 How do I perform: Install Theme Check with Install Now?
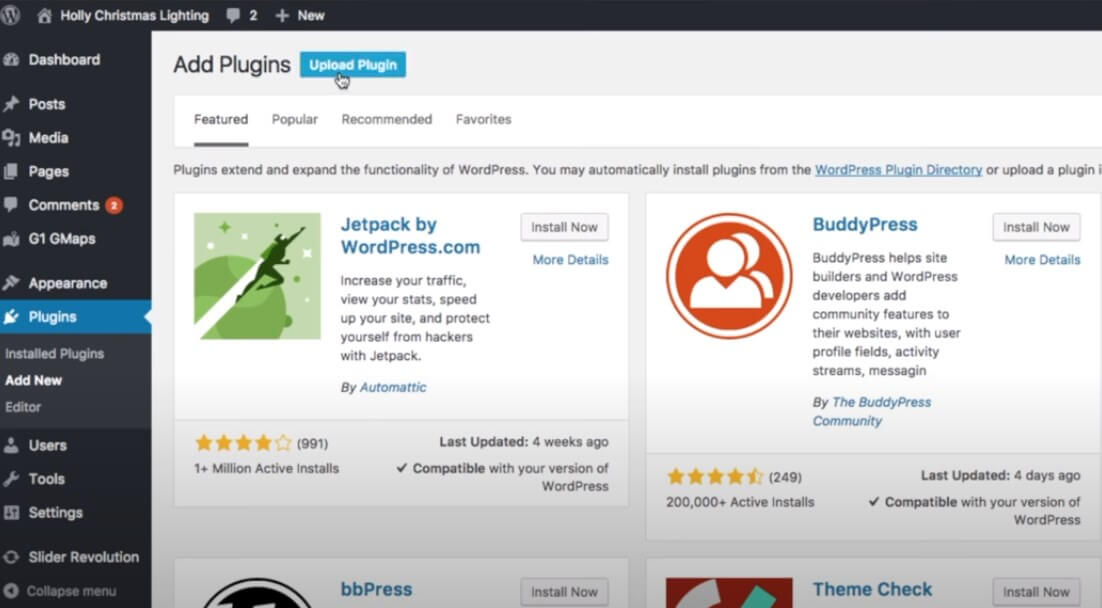1036,593
